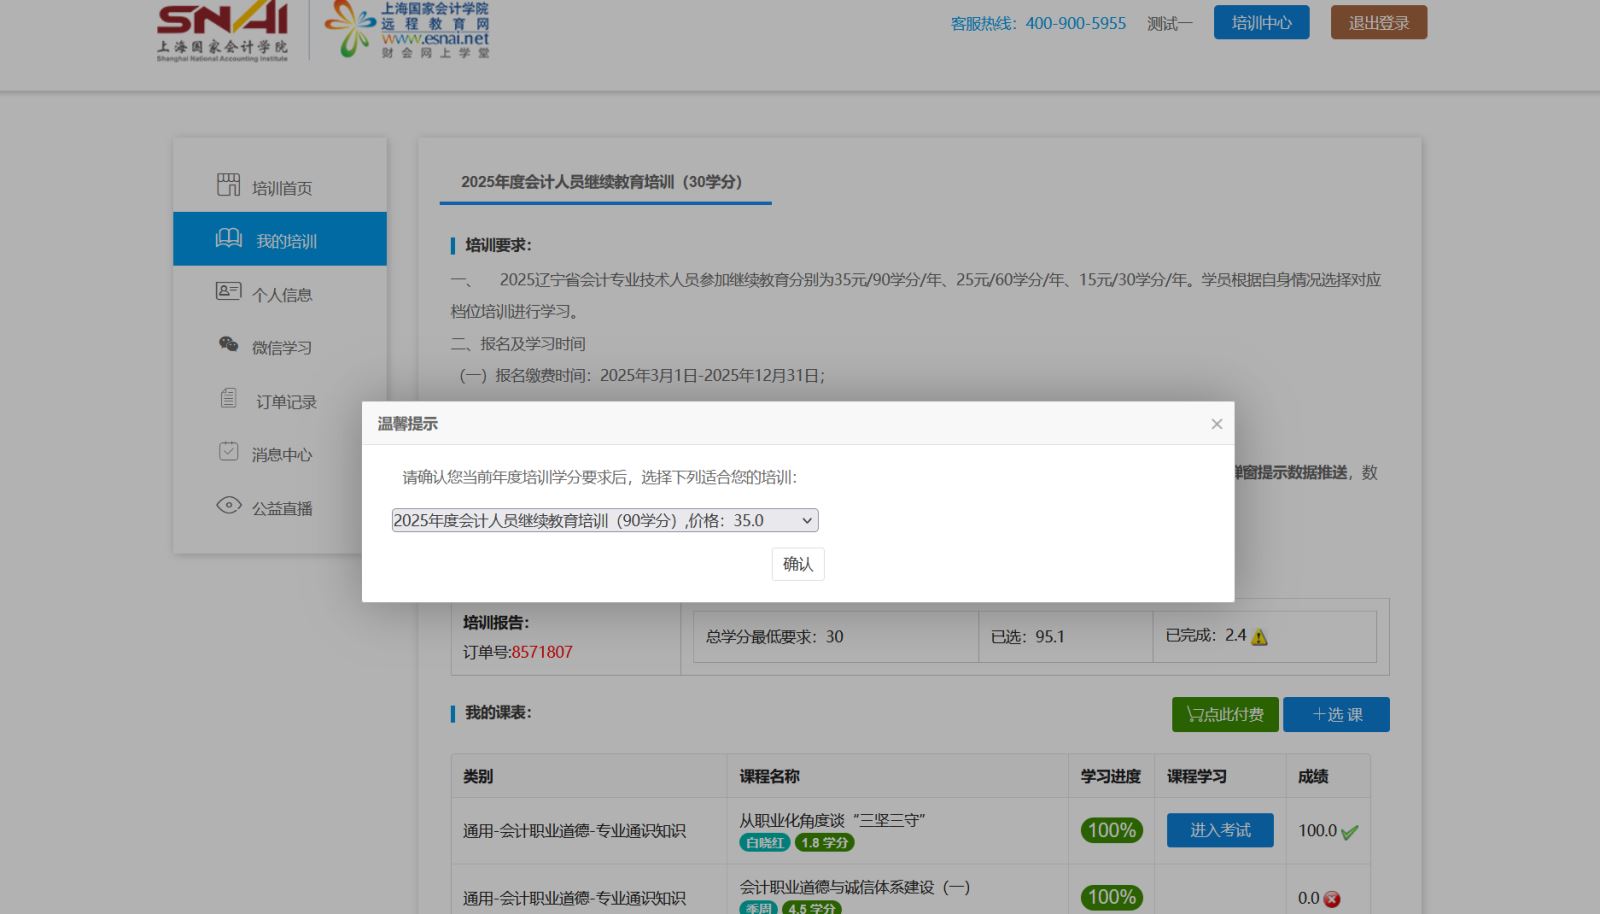Close the 温馨提示 dialog with X
Image resolution: width=1600 pixels, height=914 pixels.
(x=1216, y=424)
